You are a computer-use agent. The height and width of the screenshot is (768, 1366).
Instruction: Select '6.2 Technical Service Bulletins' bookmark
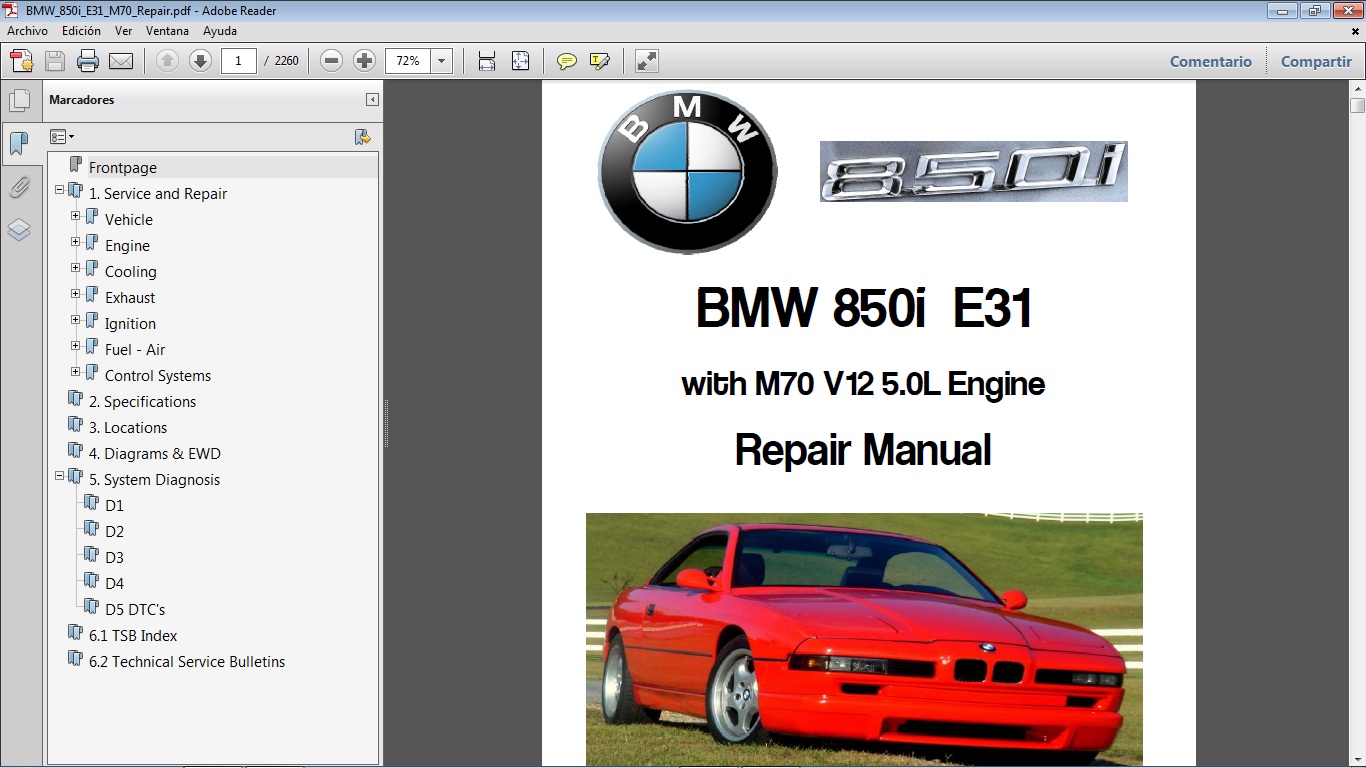click(187, 661)
